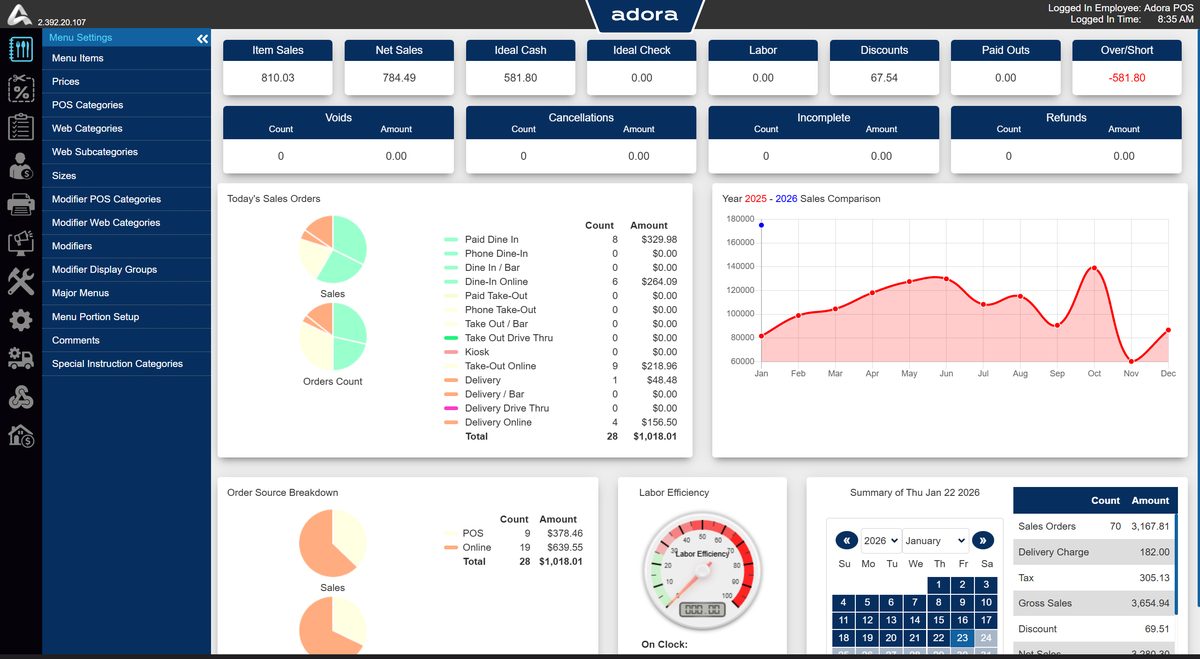Click the Order Source Breakdown Sales pie
This screenshot has width=1200, height=659.
coord(333,543)
